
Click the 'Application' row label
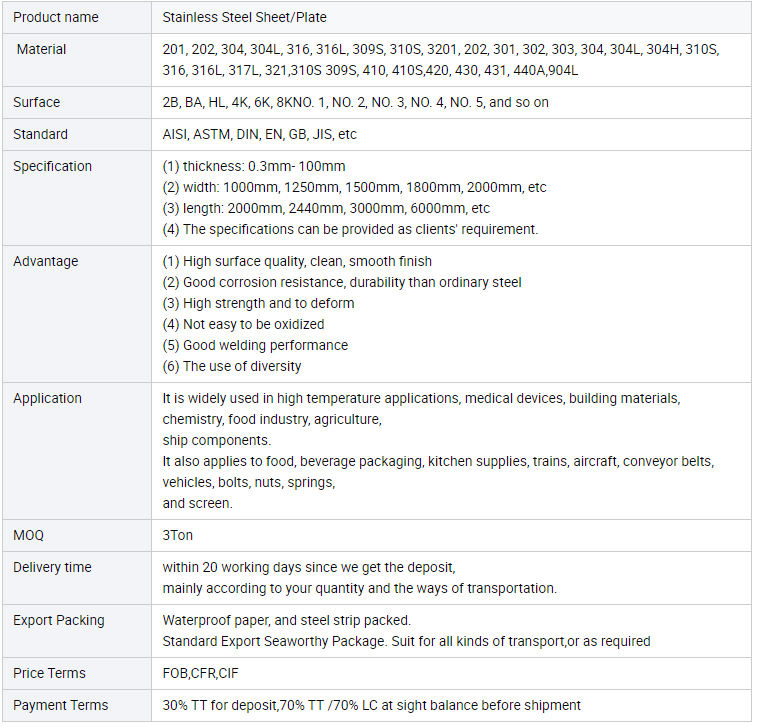tap(48, 398)
